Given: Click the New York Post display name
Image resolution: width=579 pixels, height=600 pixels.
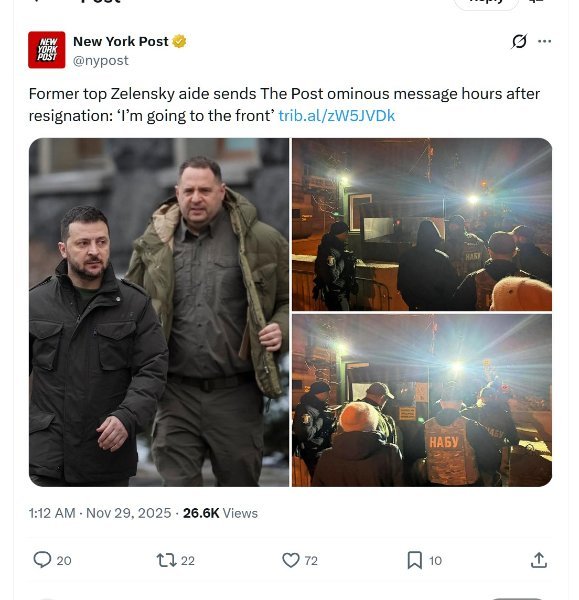Looking at the screenshot, I should click(x=121, y=41).
